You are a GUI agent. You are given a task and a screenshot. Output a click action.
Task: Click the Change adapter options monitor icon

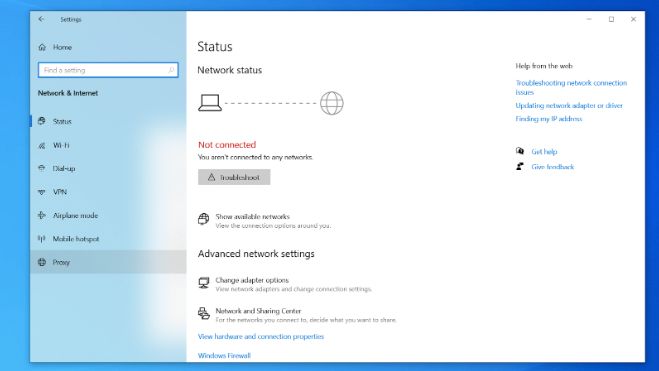point(203,283)
